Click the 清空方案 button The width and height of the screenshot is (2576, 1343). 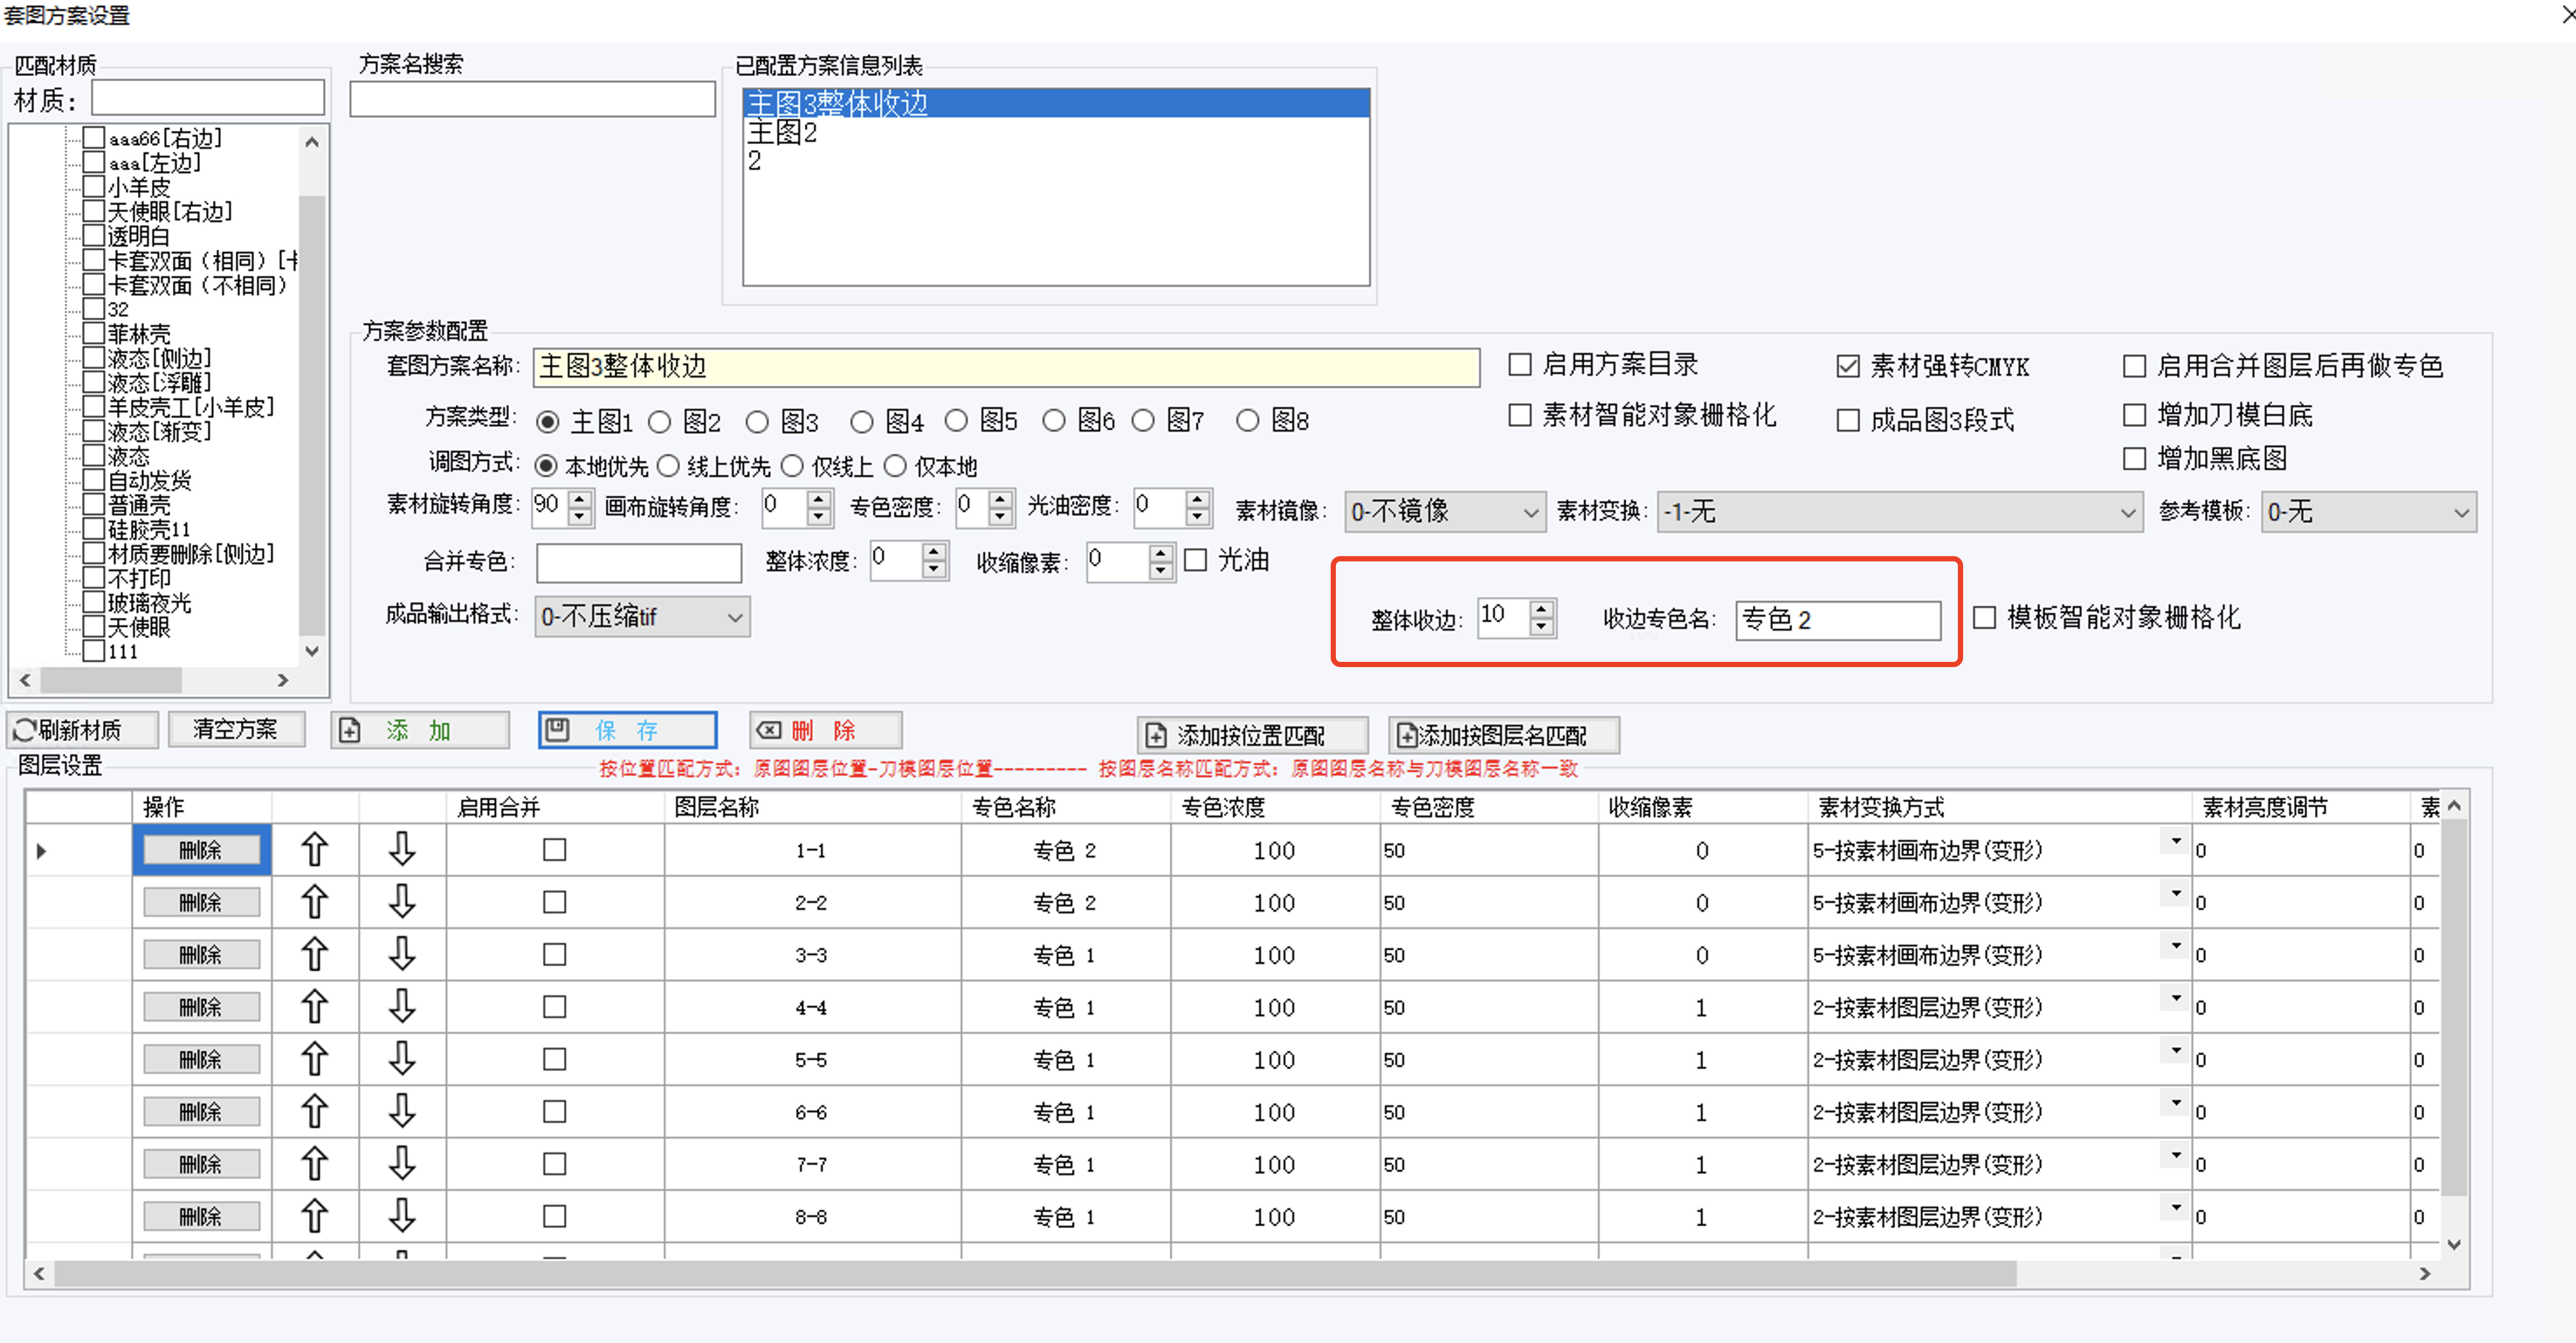tap(236, 730)
